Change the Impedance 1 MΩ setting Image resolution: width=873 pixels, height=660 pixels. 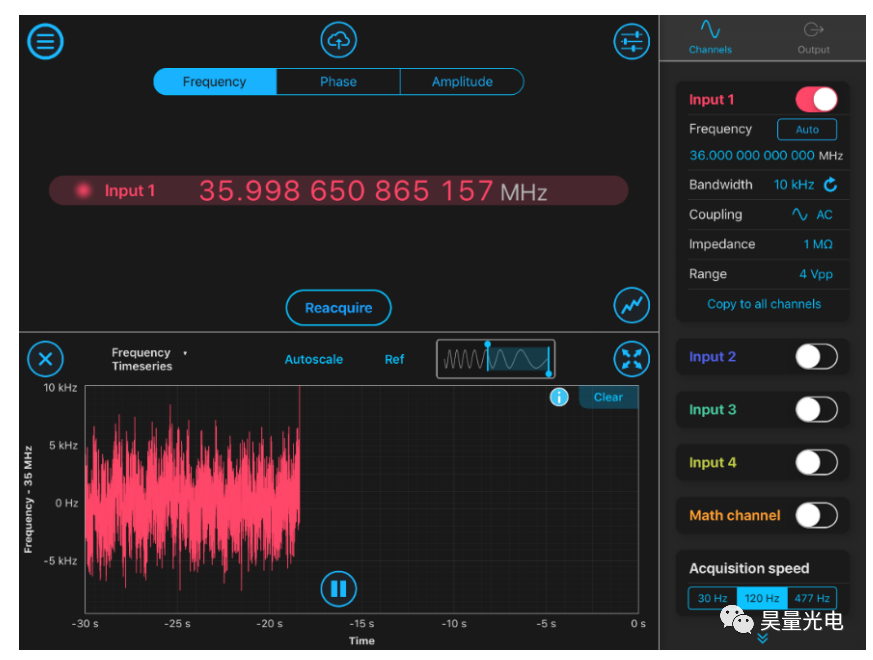coord(818,244)
